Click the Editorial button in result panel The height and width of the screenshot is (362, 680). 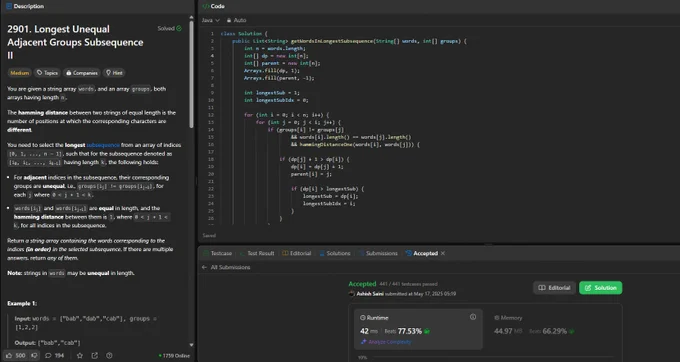(x=554, y=288)
